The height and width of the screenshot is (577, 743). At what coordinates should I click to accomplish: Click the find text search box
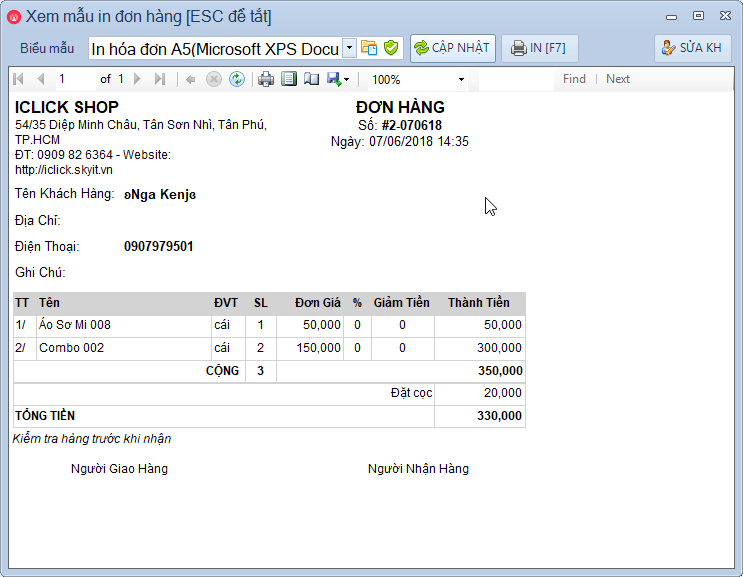(516, 79)
